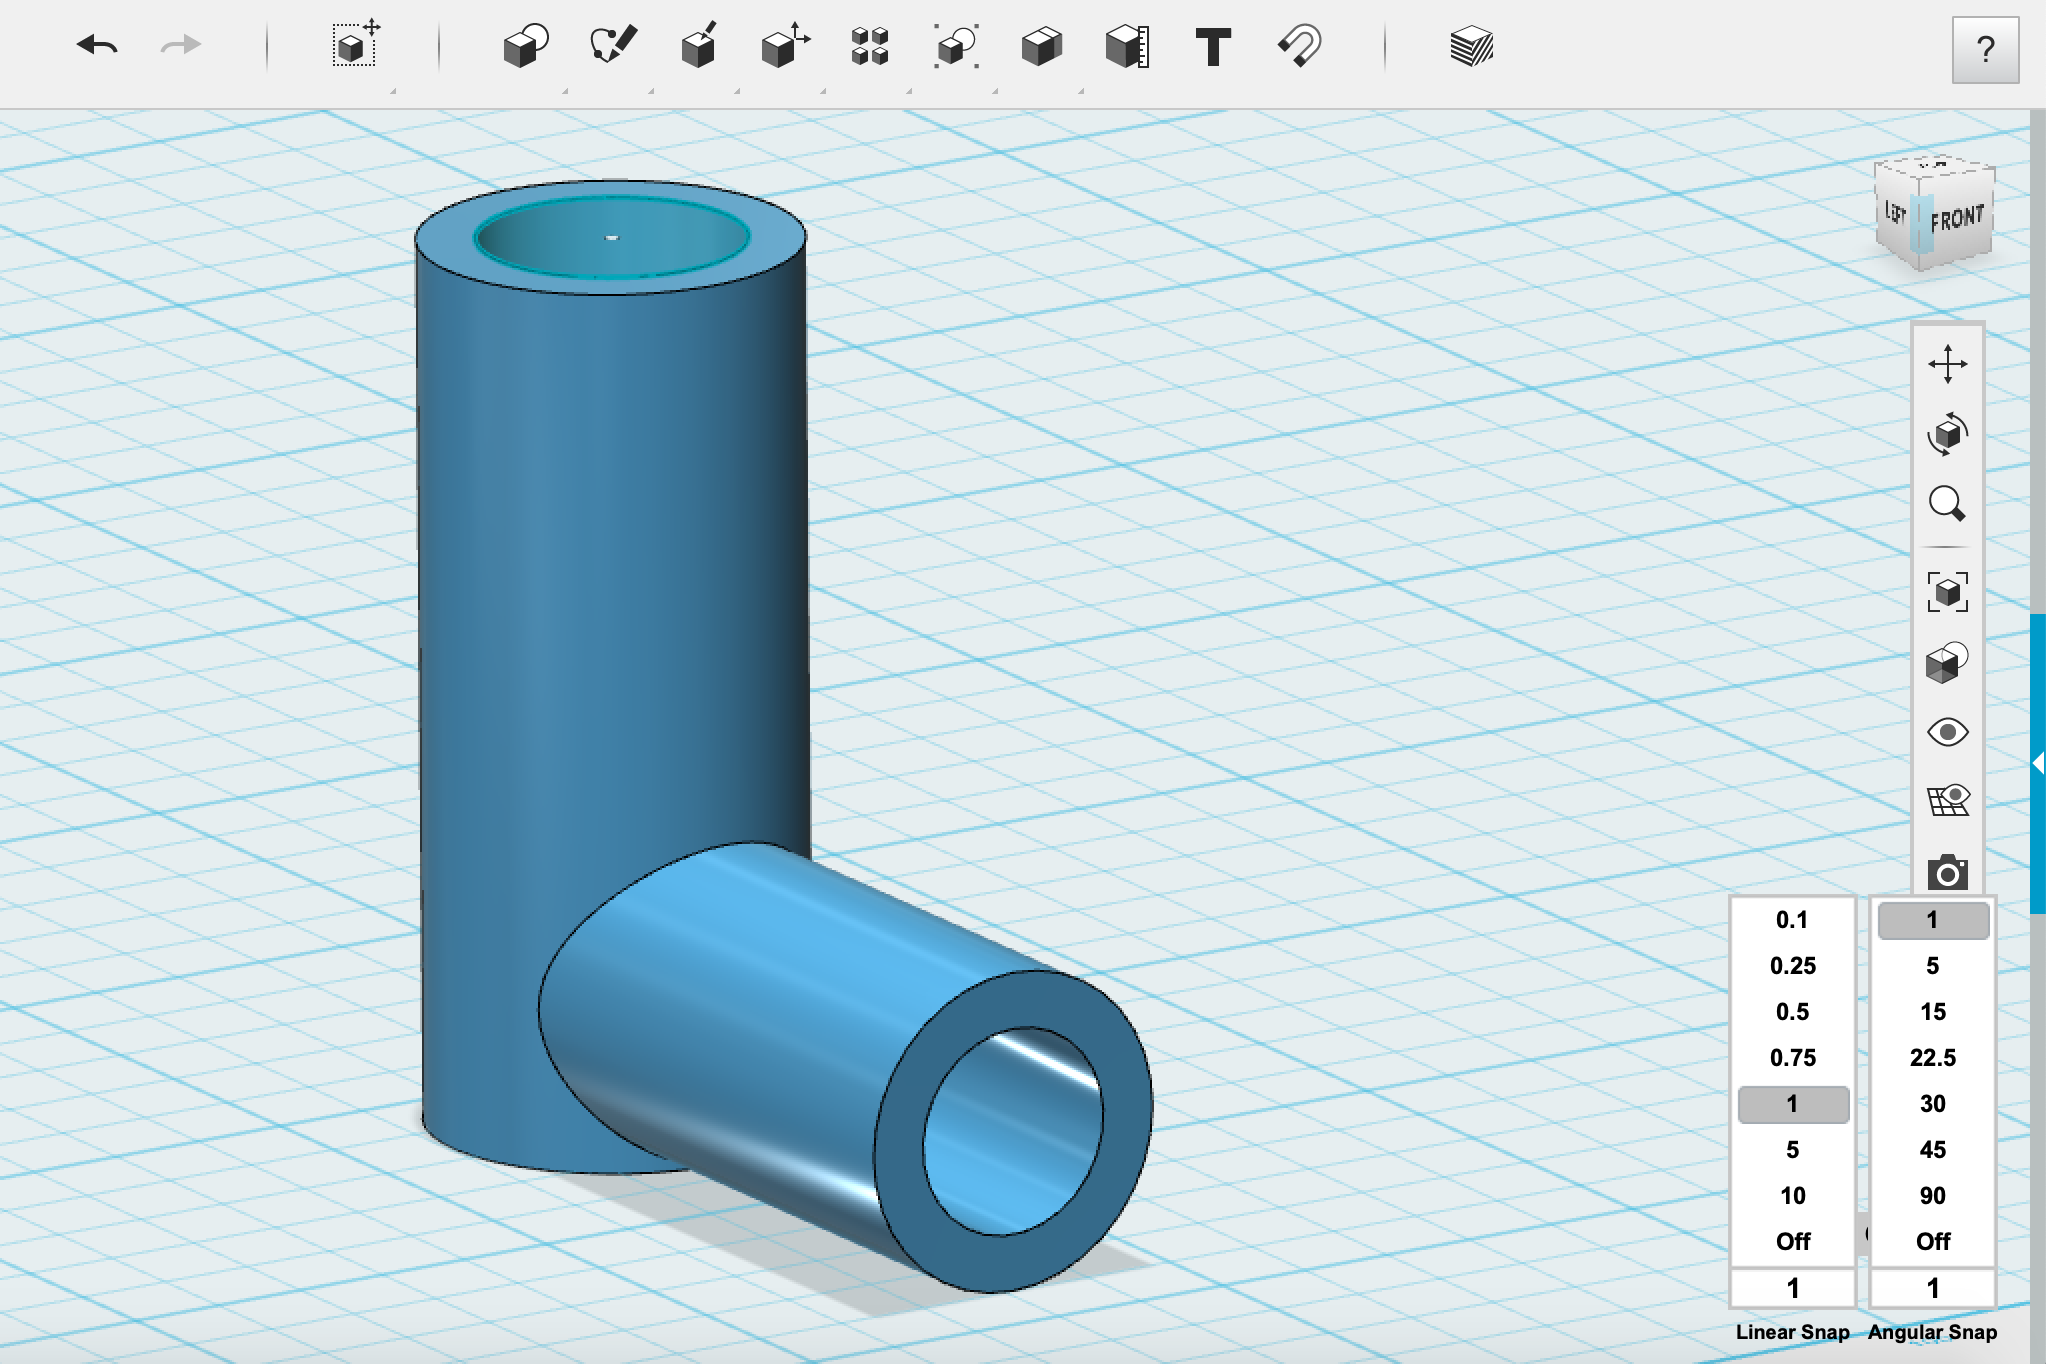Set Linear Snap to 10
Viewport: 2046px width, 1364px height.
pyautogui.click(x=1793, y=1196)
